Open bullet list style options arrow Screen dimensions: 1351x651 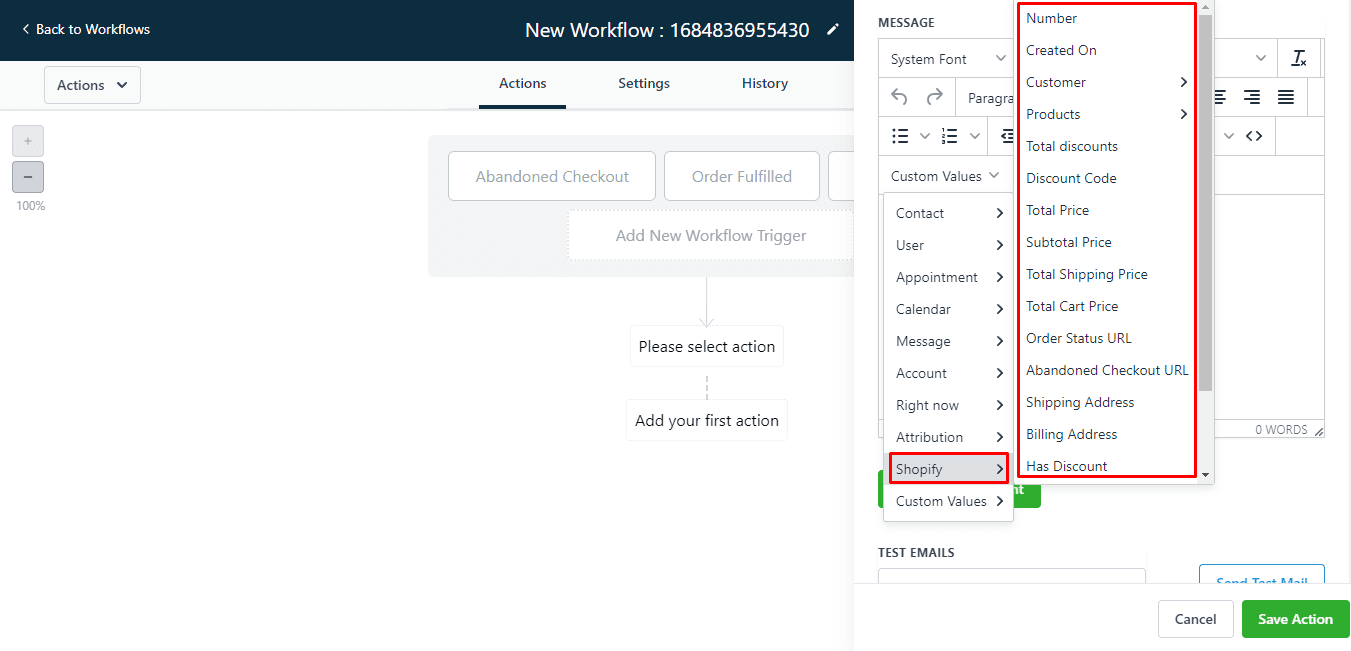click(925, 136)
